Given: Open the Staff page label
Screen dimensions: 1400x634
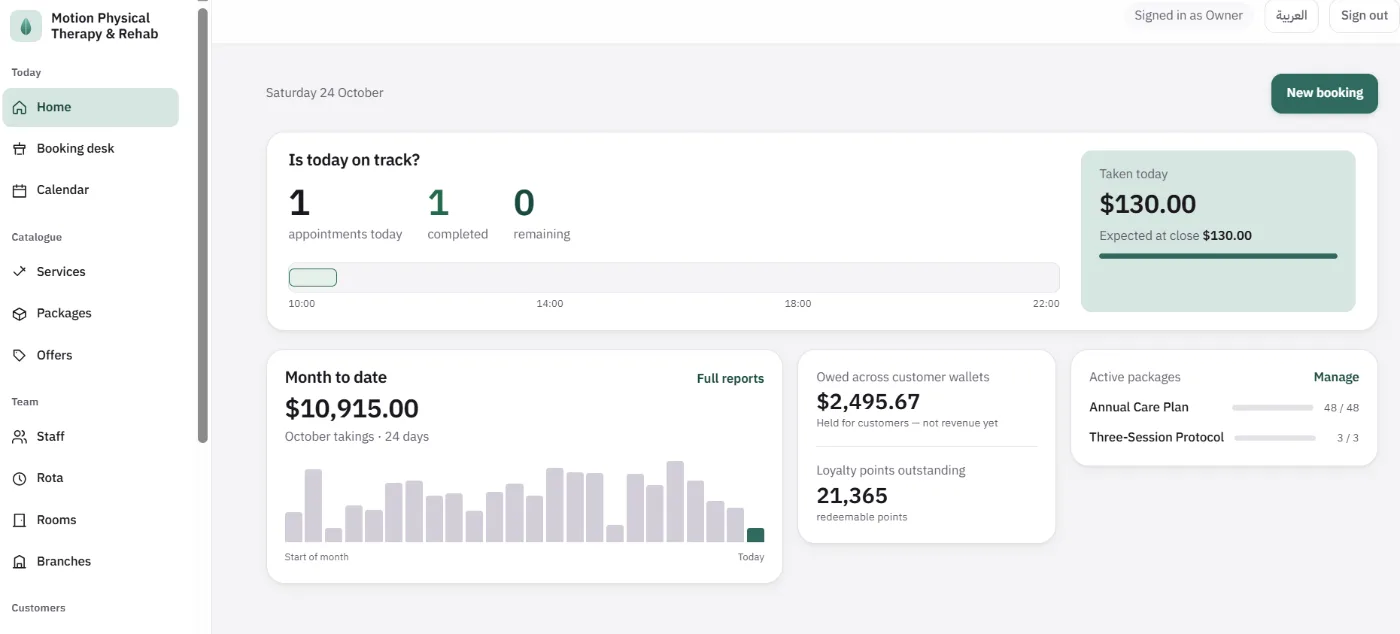Looking at the screenshot, I should pos(51,437).
